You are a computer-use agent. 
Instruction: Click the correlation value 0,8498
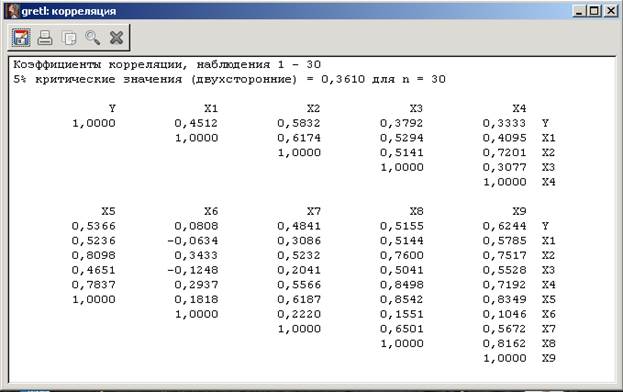402,285
